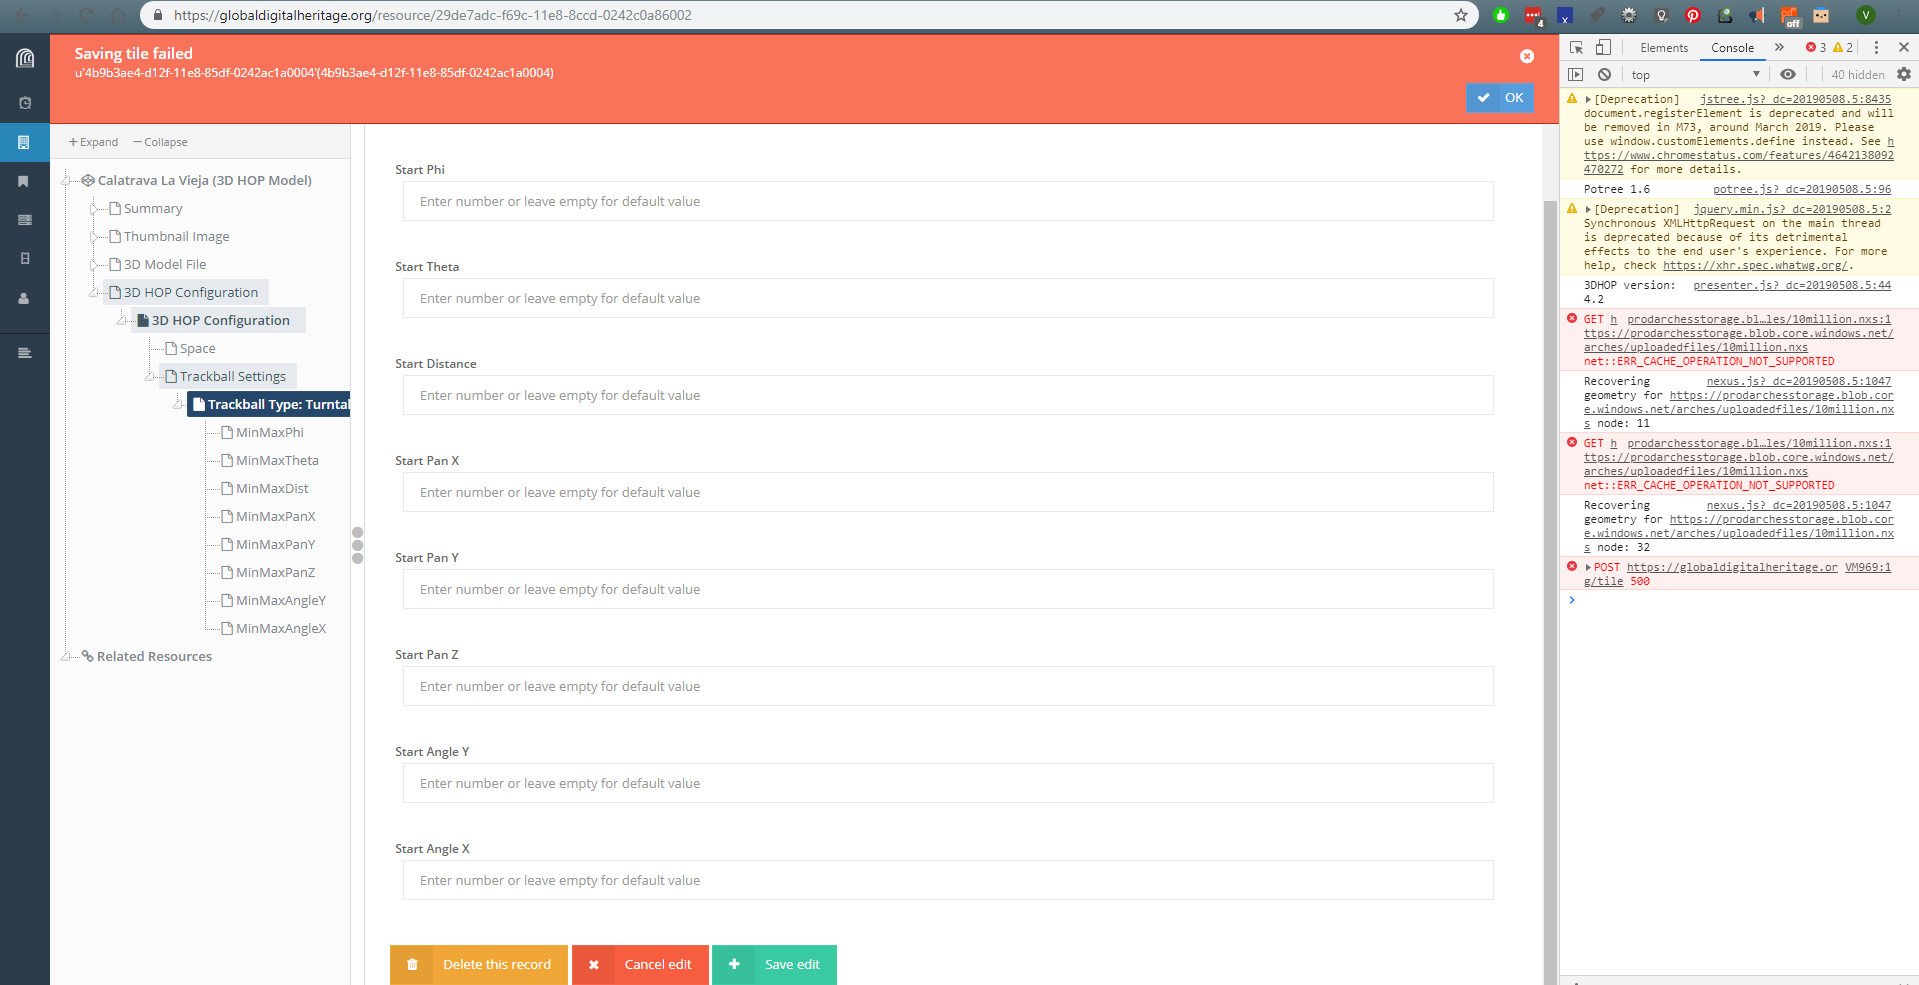
Task: Clear the DevTools console
Action: [1604, 74]
